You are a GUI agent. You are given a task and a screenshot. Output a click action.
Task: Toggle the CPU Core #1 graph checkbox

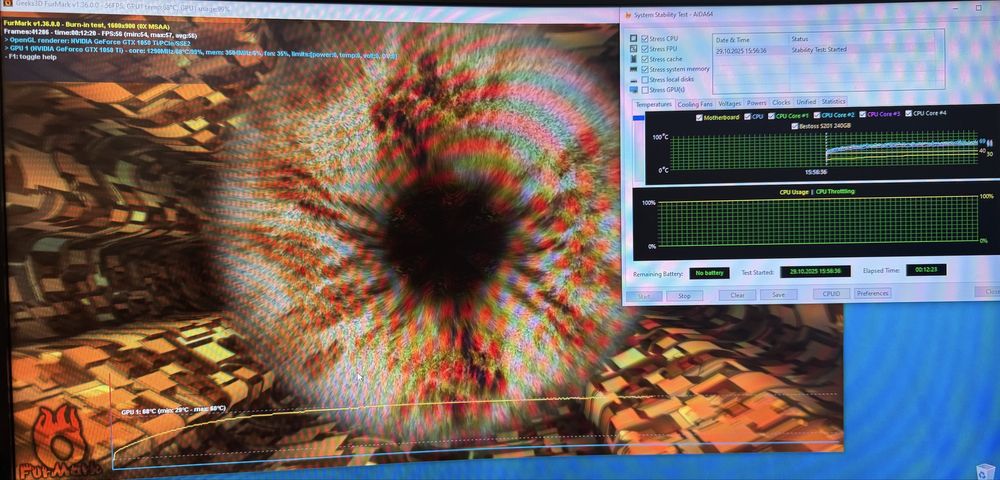(771, 116)
